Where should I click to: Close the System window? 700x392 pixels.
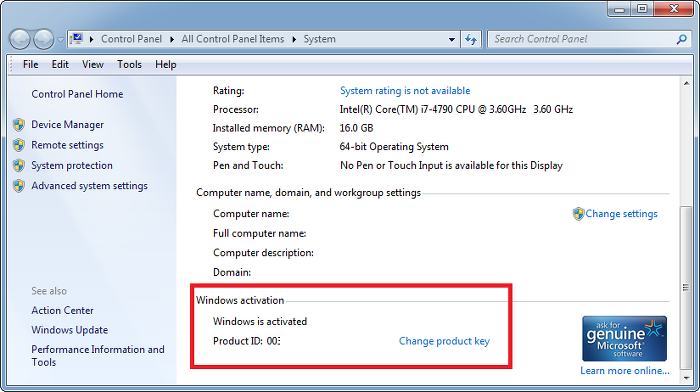click(674, 9)
